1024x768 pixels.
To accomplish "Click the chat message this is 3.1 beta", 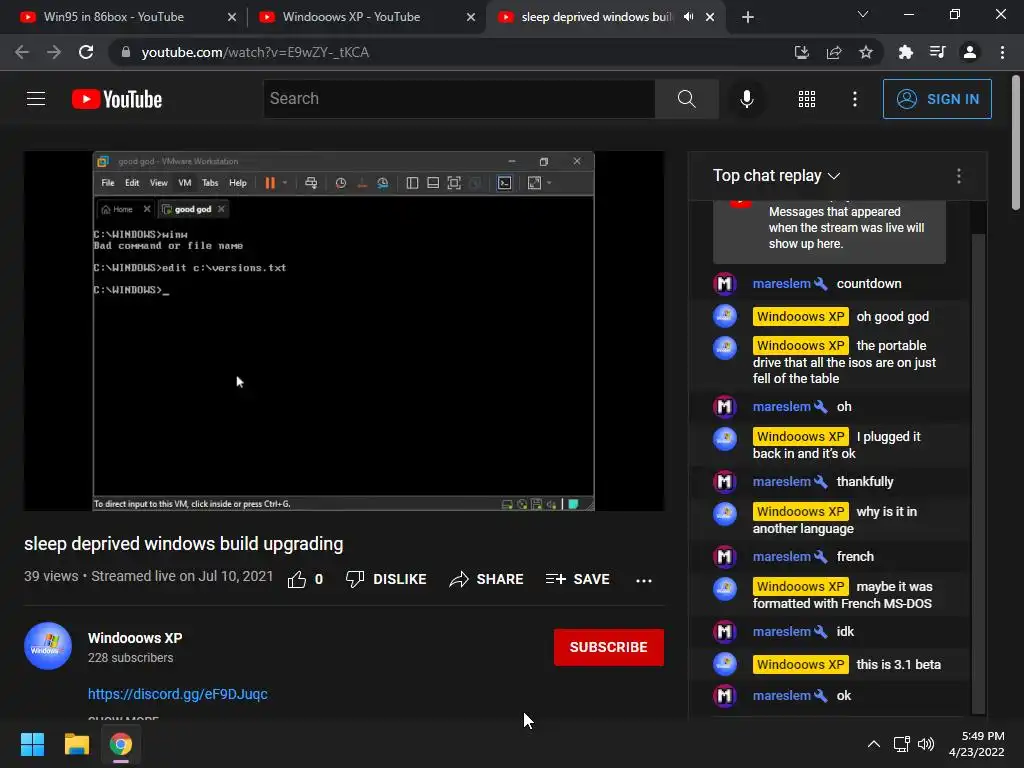I will 899,664.
